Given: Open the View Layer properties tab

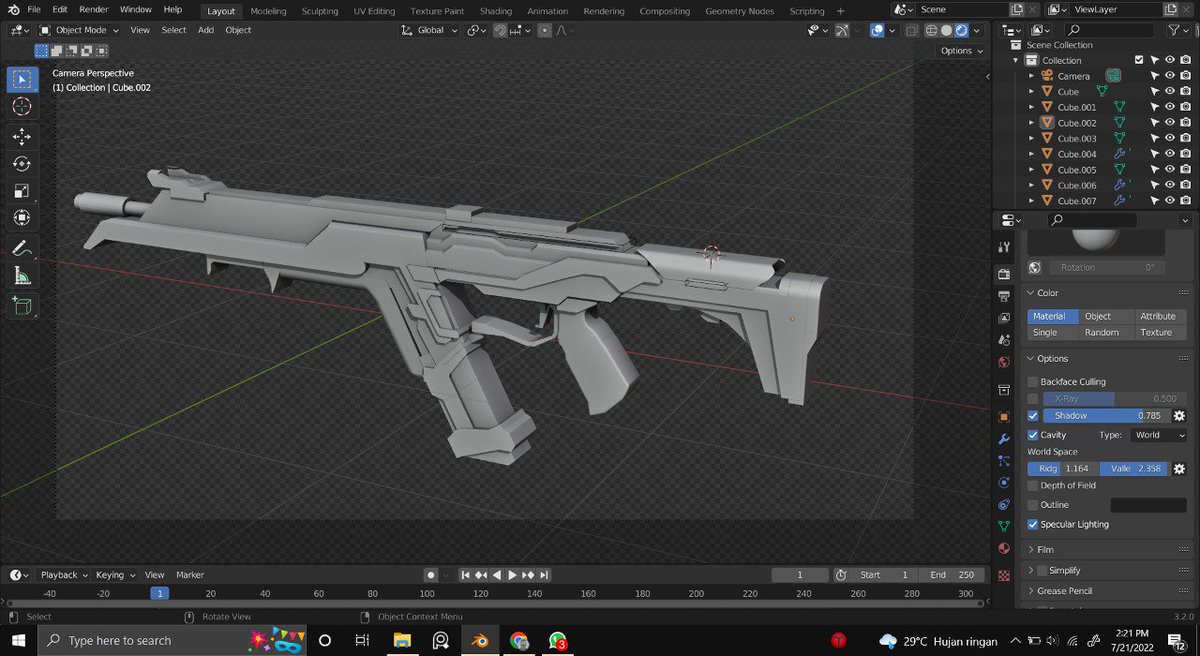Looking at the screenshot, I should [x=1004, y=319].
